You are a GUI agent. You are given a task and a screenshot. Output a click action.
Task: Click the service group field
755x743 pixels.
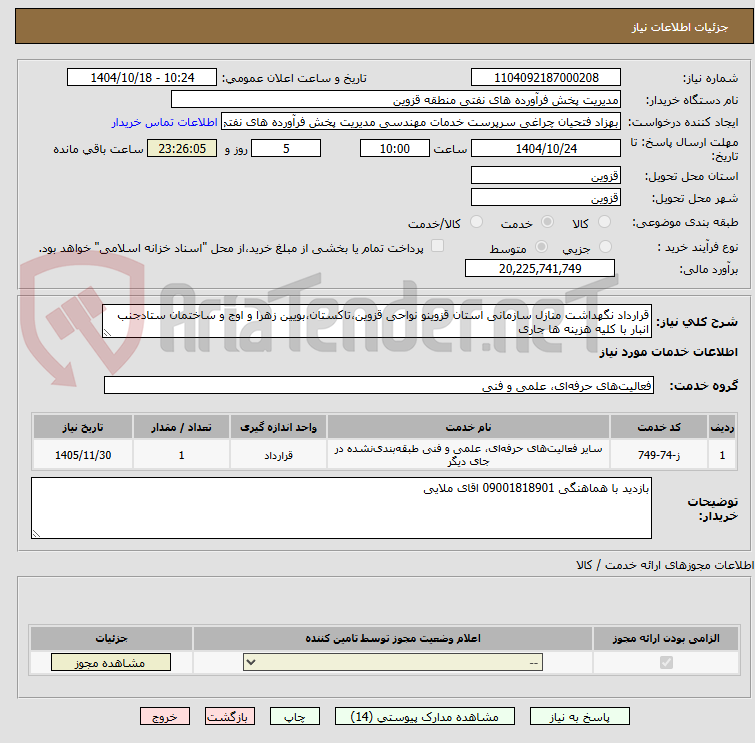coord(379,385)
